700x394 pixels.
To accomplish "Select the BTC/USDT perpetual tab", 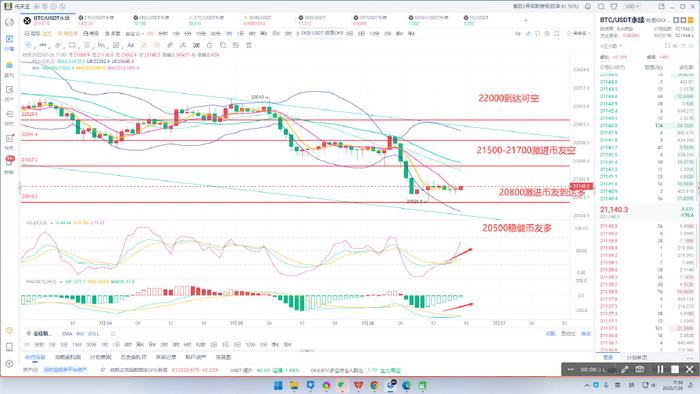I will click(48, 20).
